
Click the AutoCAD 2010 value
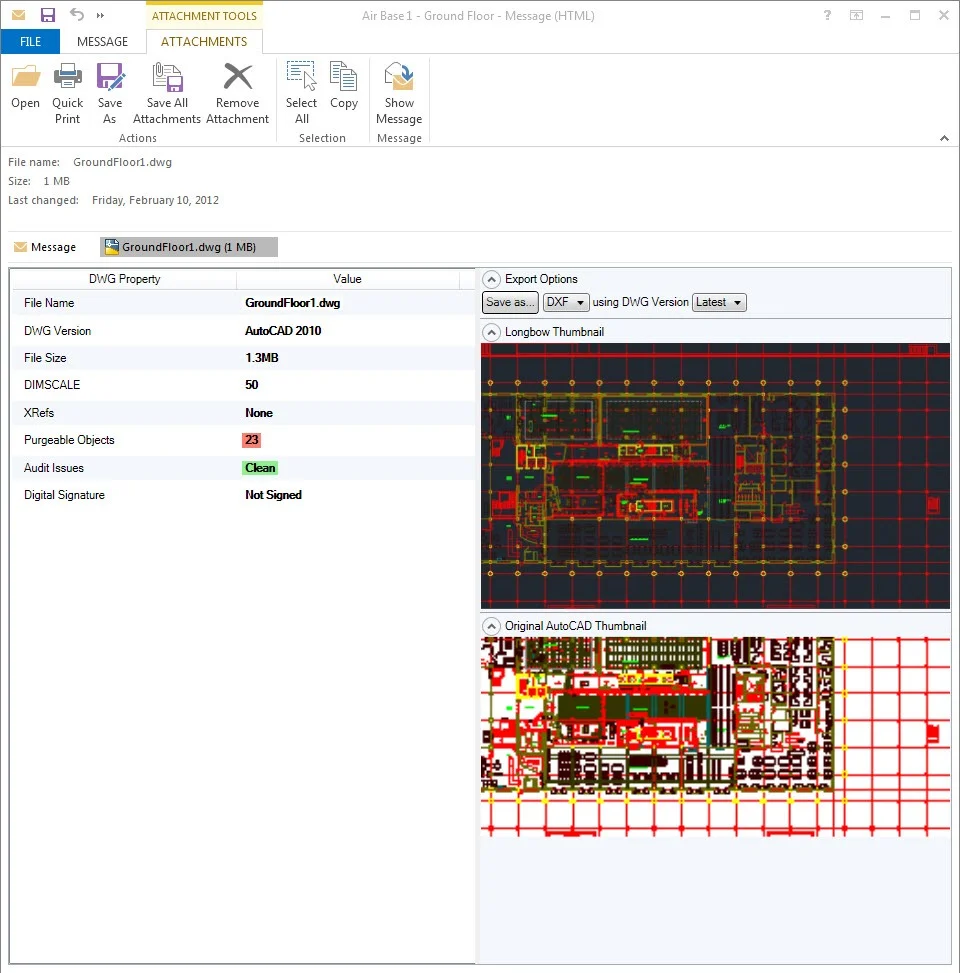(283, 331)
